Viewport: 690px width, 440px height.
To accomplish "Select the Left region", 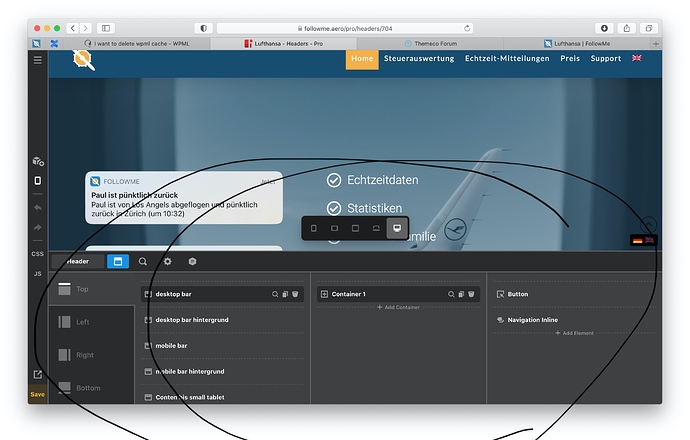I will pos(92,322).
